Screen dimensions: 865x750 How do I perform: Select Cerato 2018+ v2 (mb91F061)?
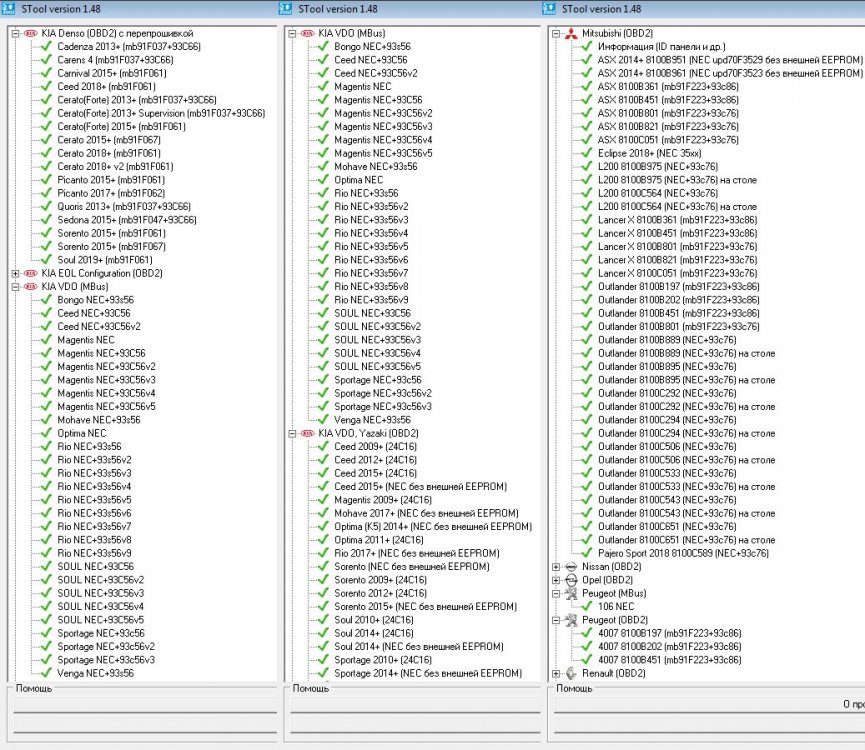click(x=115, y=167)
